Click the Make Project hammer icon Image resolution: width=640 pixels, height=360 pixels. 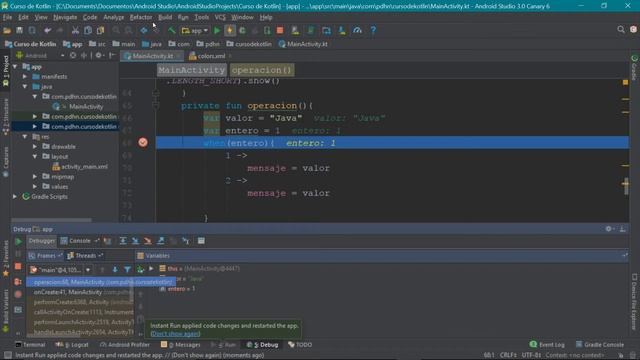(x=172, y=30)
